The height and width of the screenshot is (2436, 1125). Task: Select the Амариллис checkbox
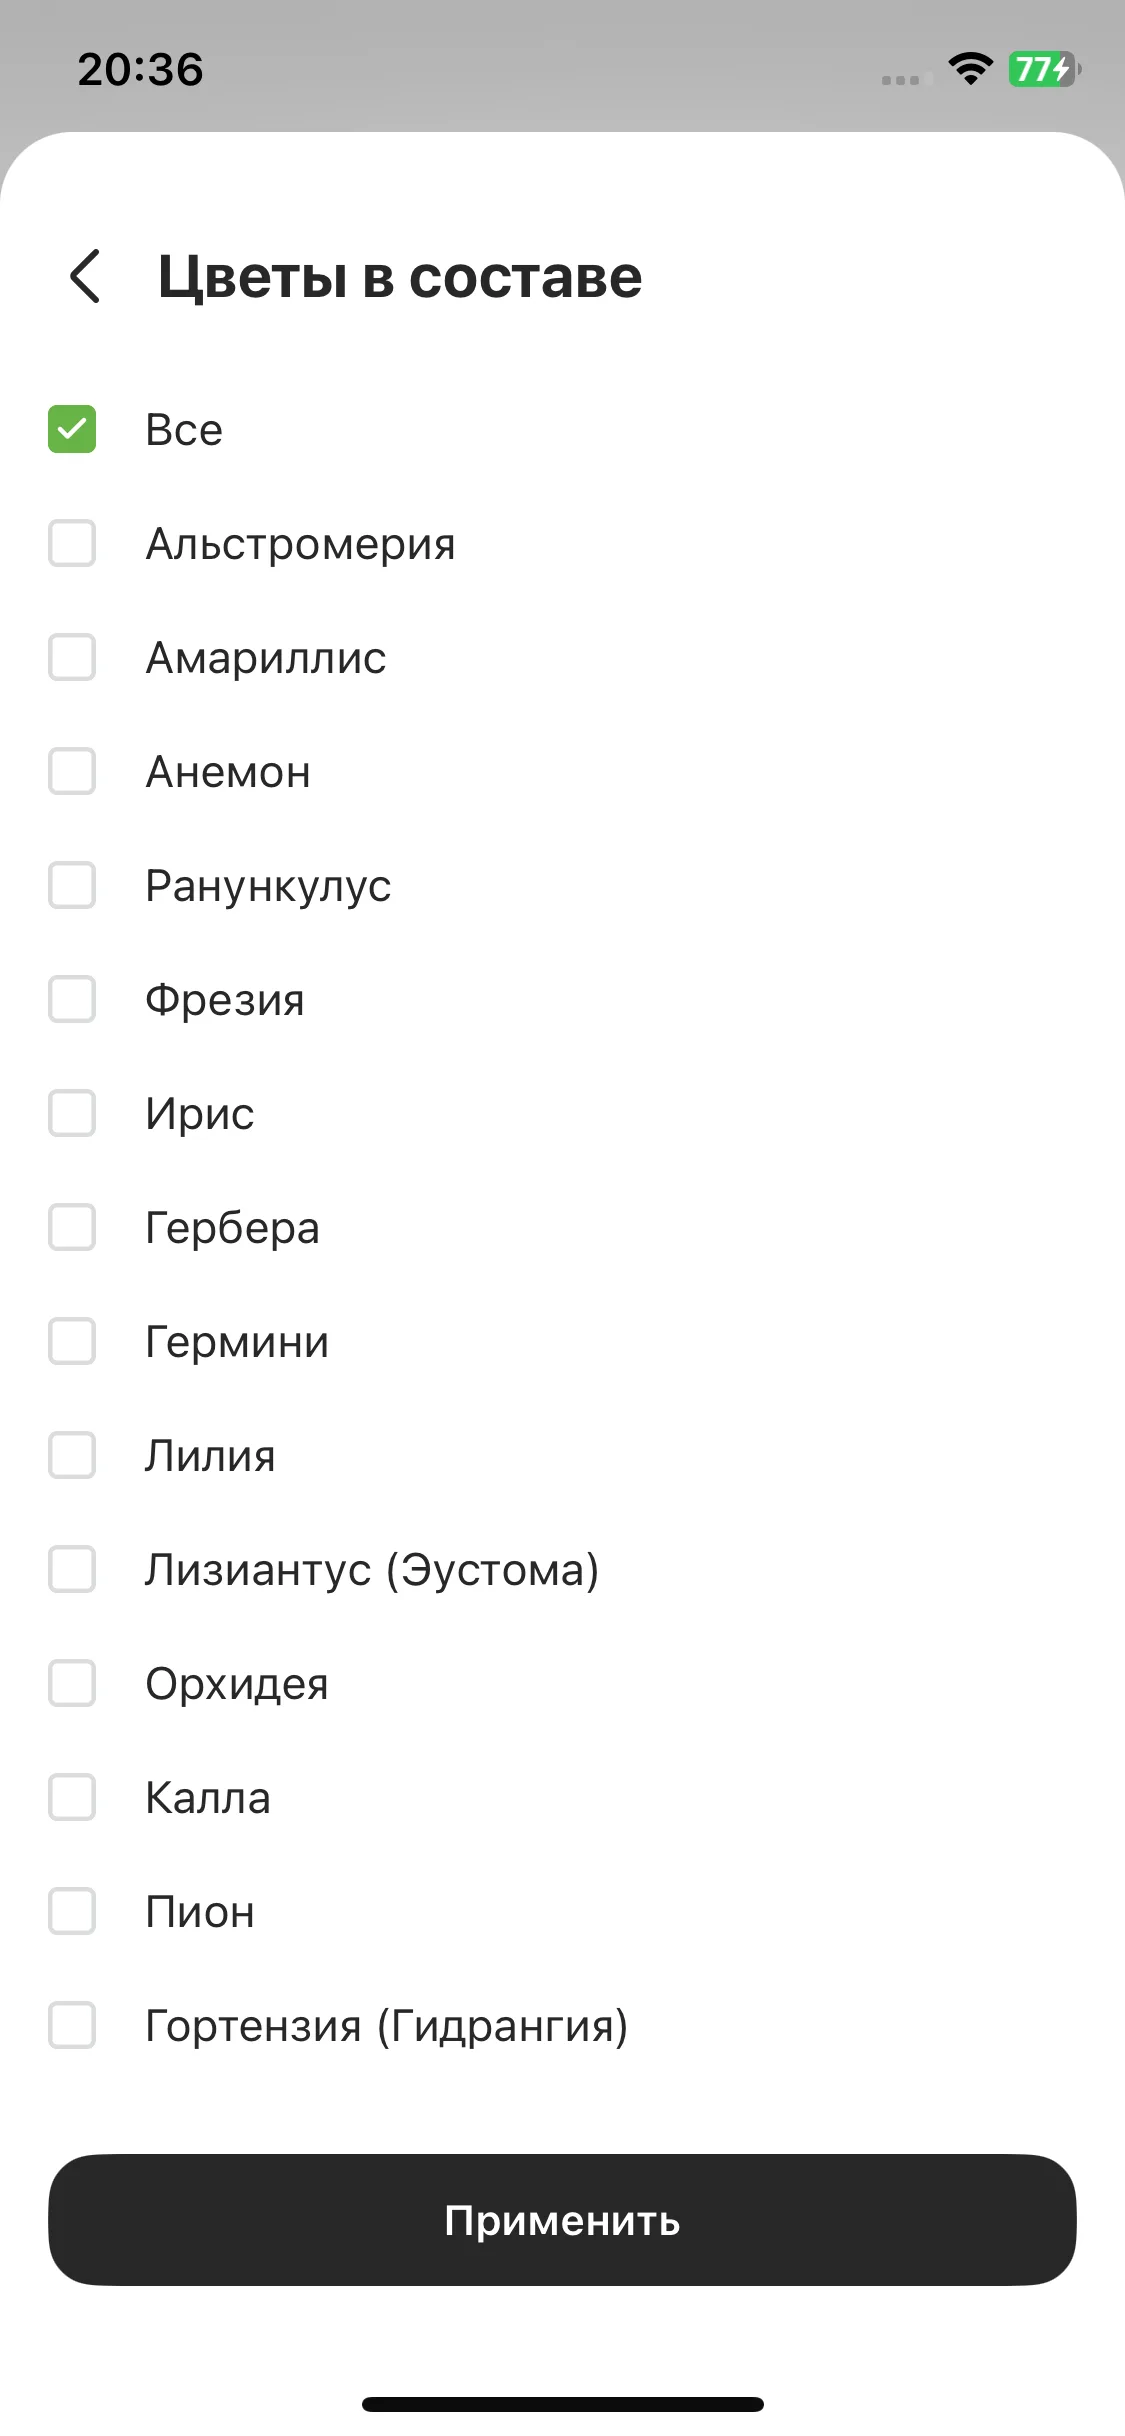[72, 657]
